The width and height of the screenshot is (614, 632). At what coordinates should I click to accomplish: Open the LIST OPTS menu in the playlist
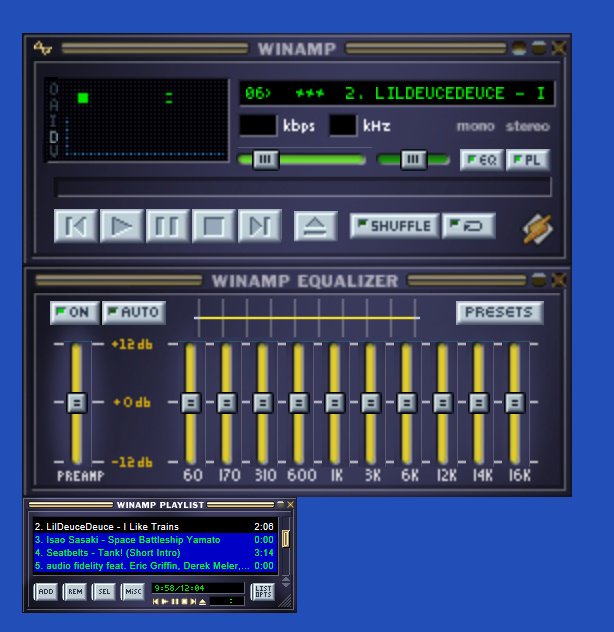(263, 591)
